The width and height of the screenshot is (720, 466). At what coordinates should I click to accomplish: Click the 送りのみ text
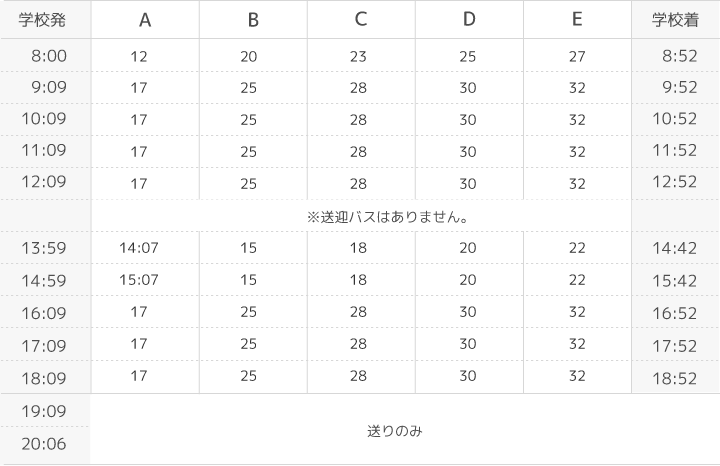tap(394, 431)
